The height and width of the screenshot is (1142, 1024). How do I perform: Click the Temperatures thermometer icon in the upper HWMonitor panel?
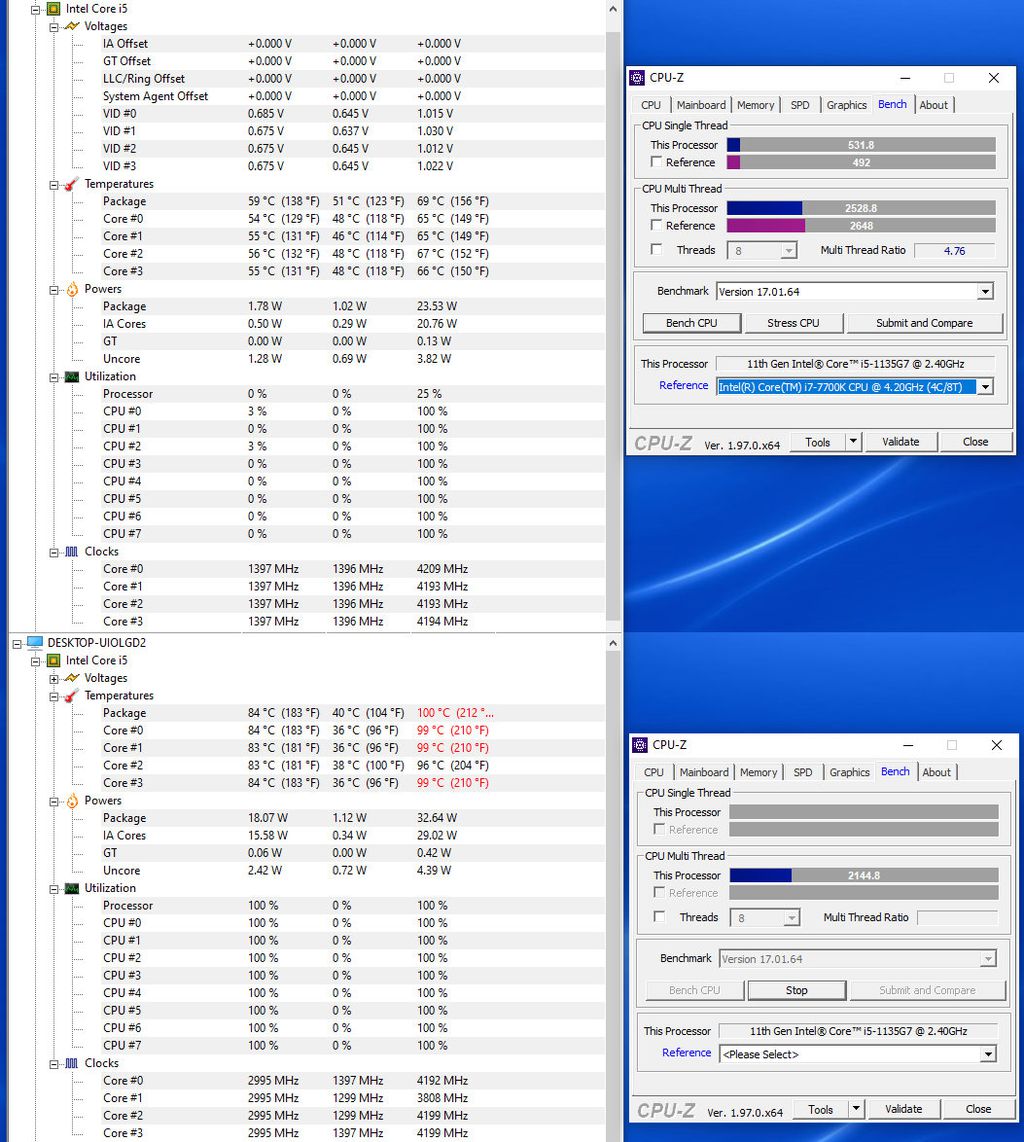pos(71,184)
